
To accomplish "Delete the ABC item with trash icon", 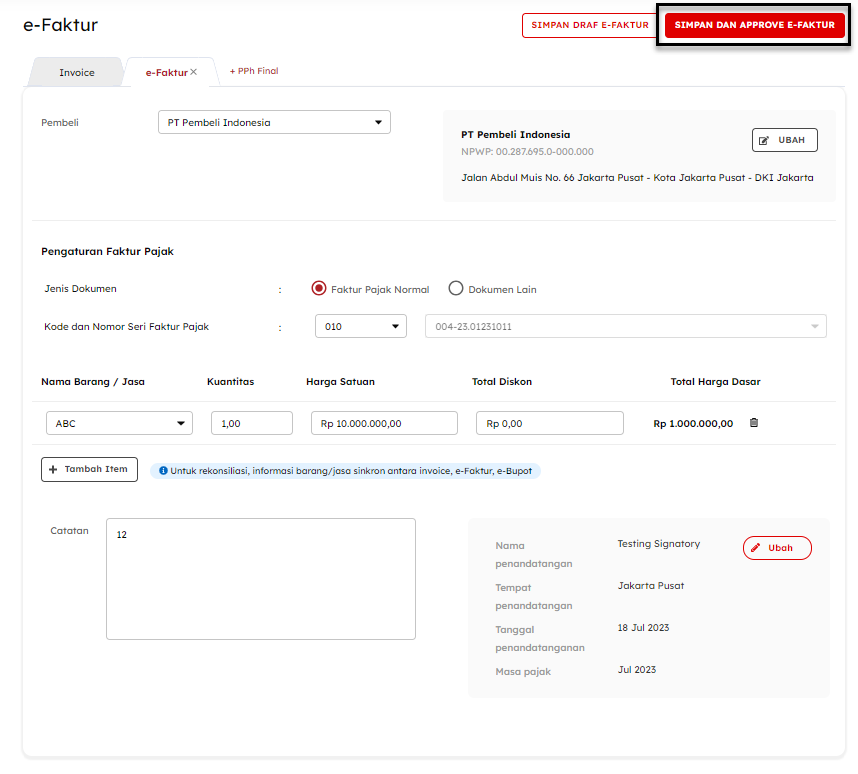I will 754,423.
